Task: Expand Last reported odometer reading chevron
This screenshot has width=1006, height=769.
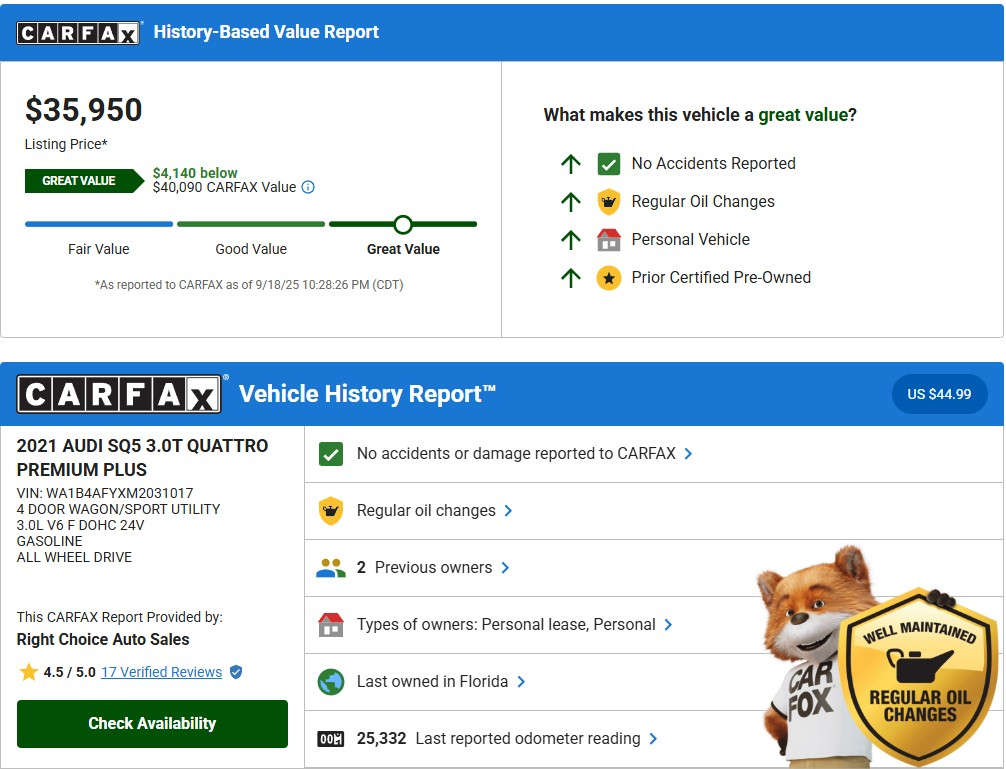Action: point(653,739)
